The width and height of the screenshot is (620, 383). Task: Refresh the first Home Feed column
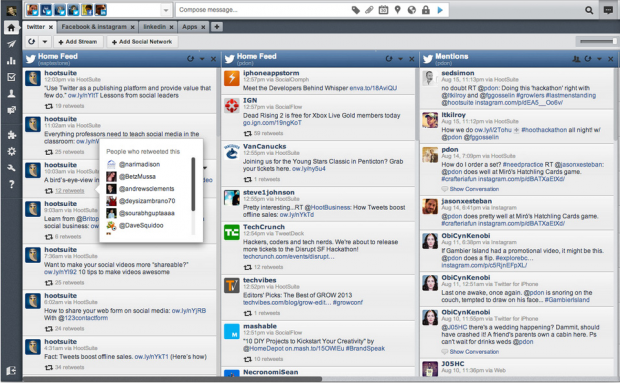[191, 59]
